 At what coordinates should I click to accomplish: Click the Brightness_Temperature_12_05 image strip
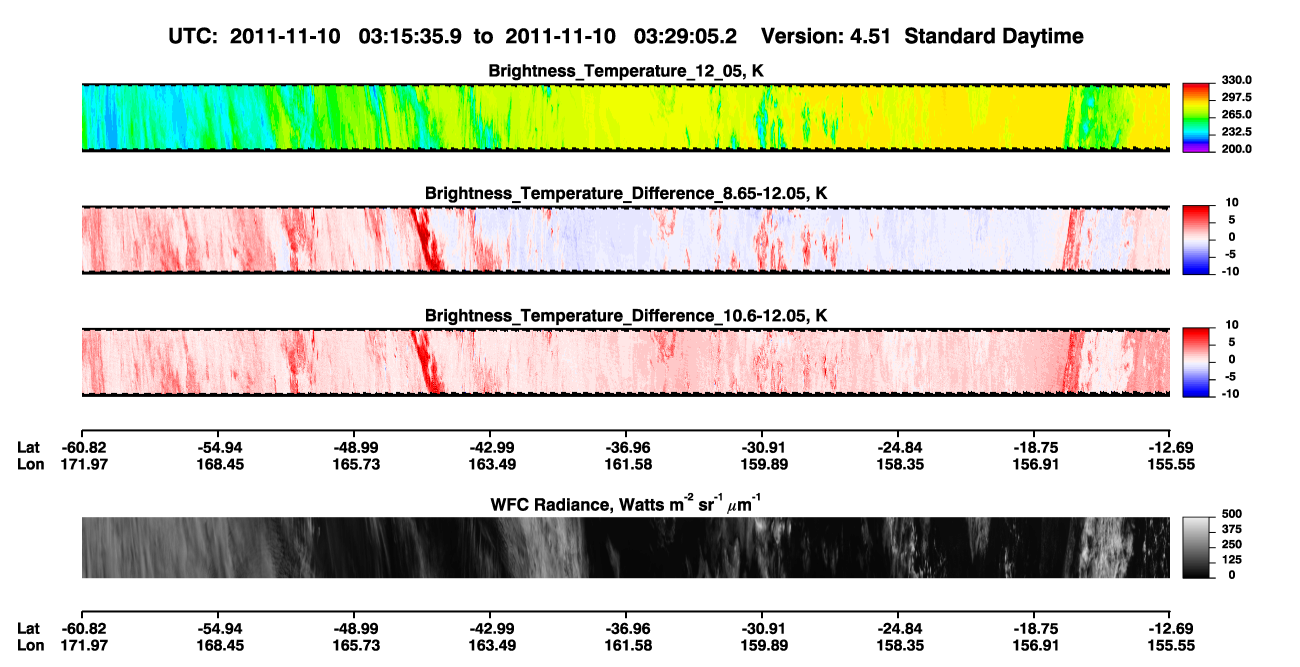(x=625, y=117)
